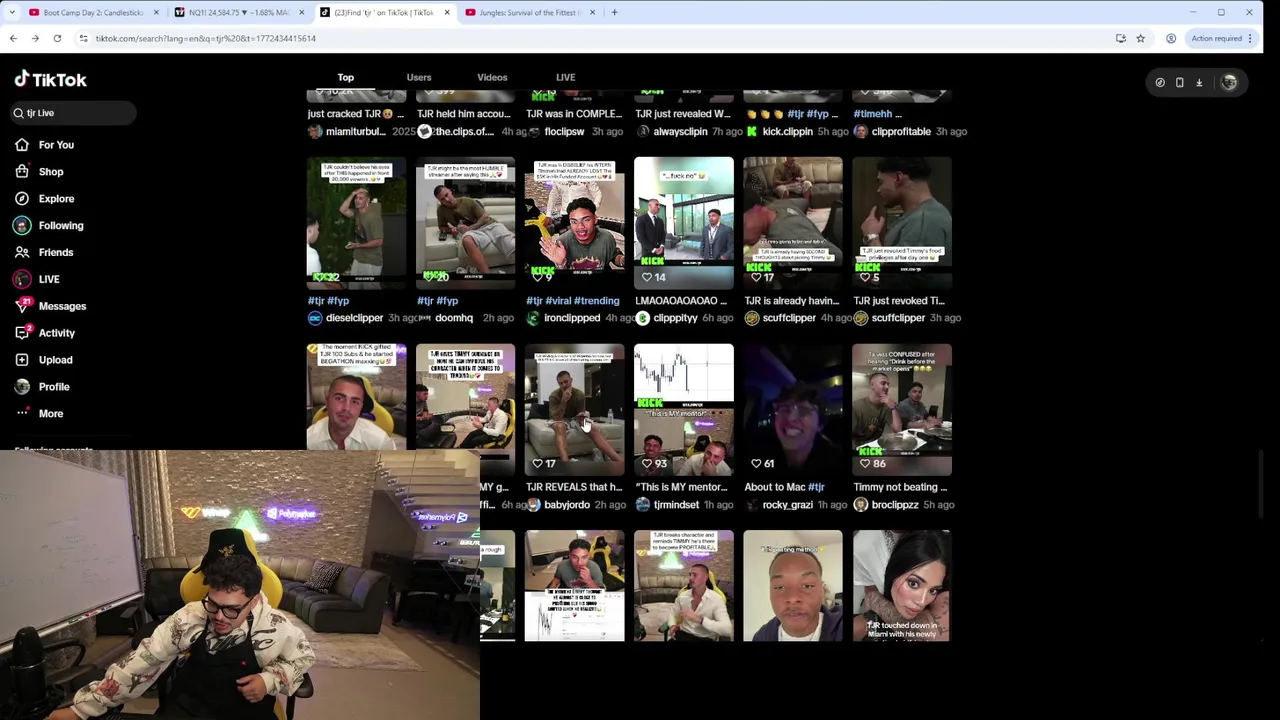Open 'TJR touched down in Miami' thumbnail
1280x720 pixels.
902,586
